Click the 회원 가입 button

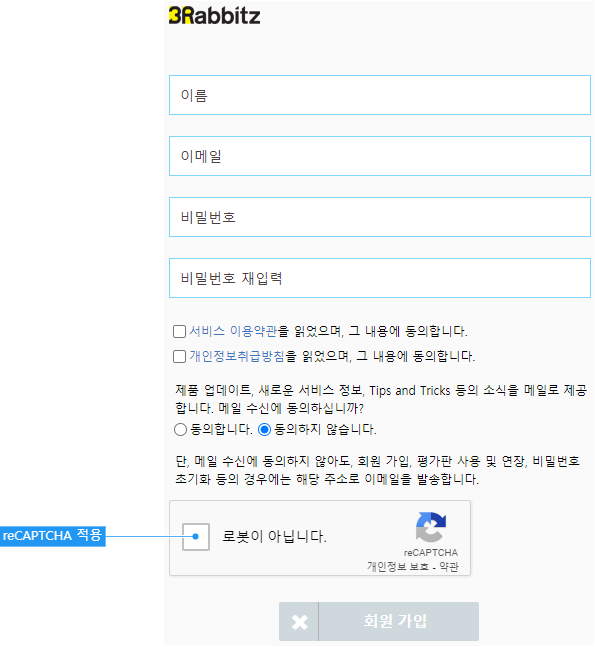[379, 621]
